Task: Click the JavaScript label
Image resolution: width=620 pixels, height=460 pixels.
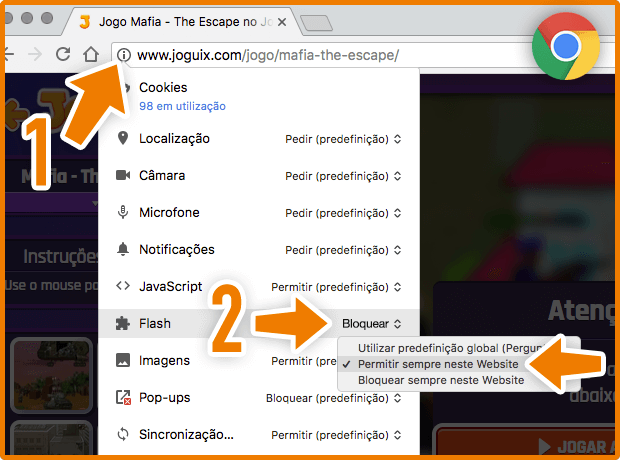Action: (170, 286)
